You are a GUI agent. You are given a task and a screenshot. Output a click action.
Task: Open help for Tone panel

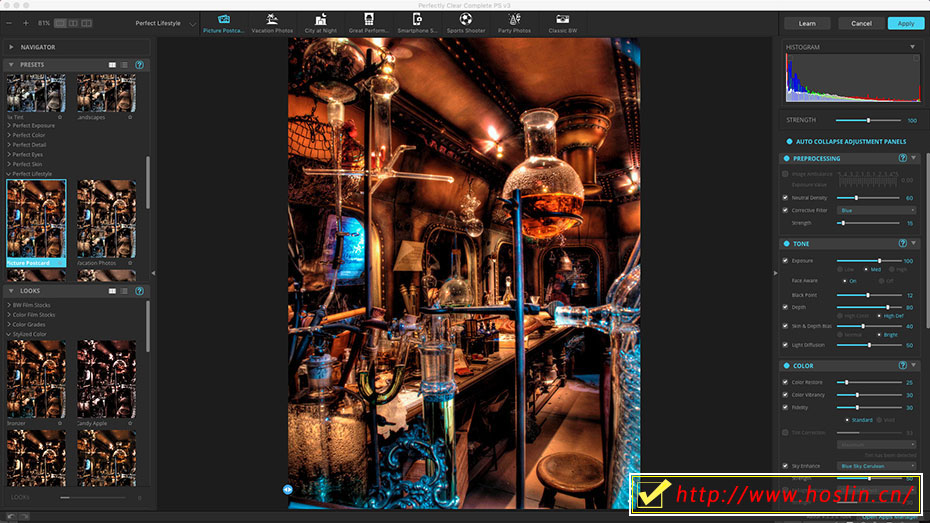point(902,243)
